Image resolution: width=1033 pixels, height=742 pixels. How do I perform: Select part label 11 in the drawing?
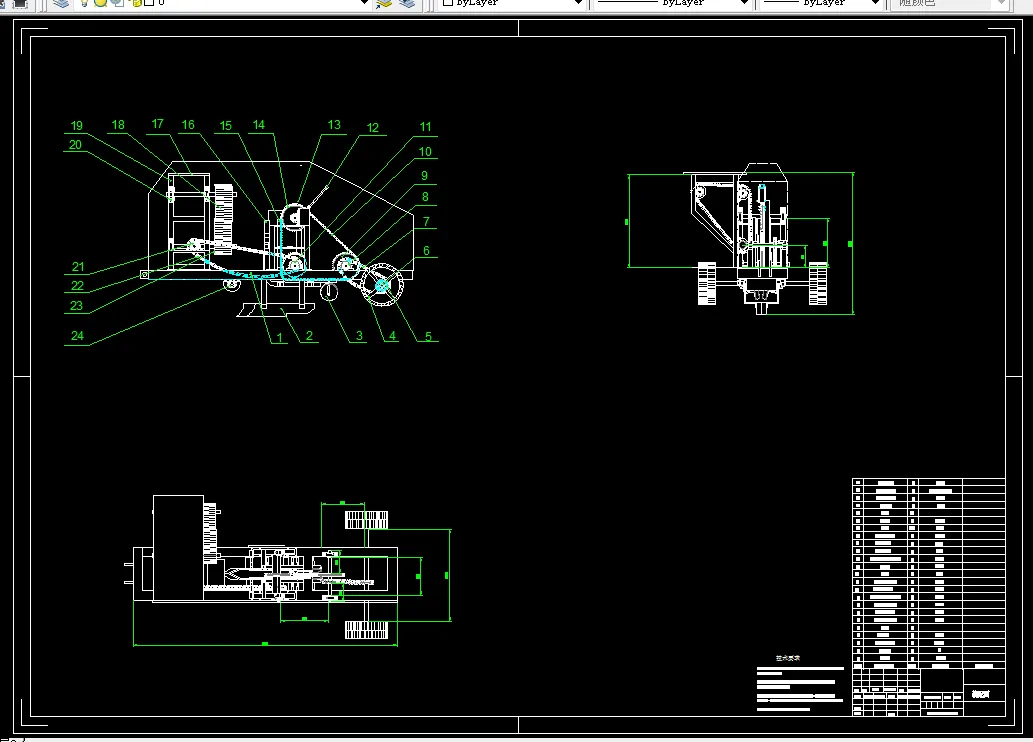click(426, 127)
